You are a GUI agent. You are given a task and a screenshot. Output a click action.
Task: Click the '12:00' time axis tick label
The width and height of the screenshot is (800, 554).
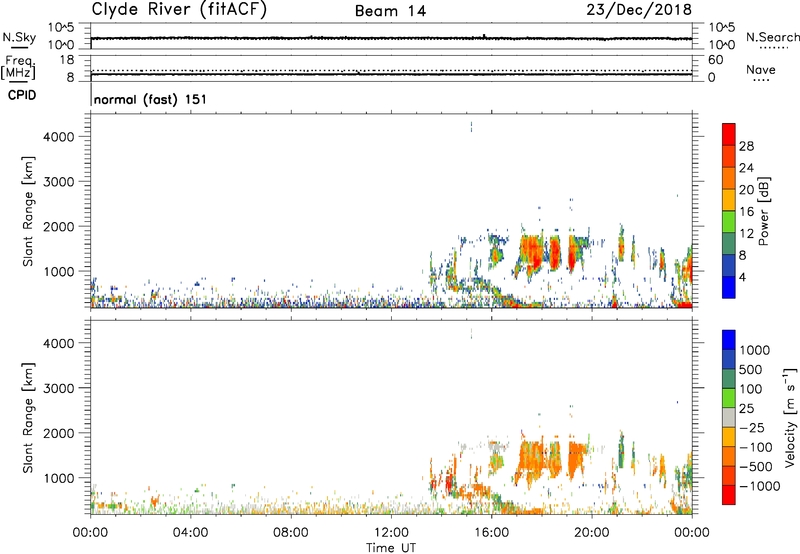391,533
